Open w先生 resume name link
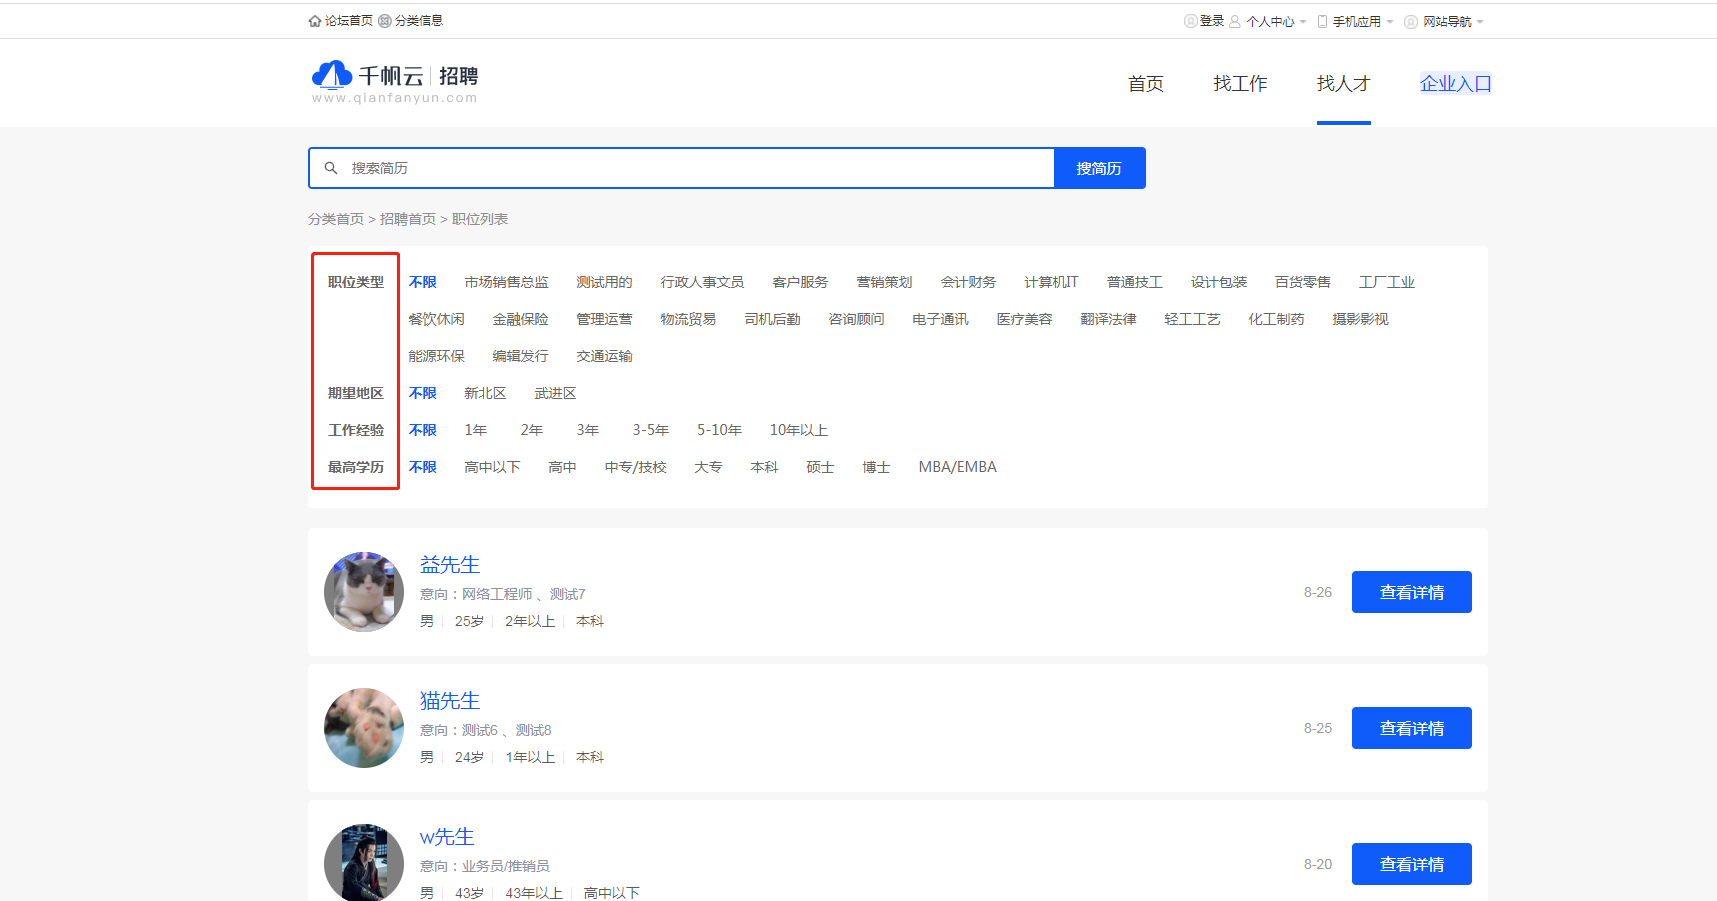This screenshot has height=901, width=1717. (447, 837)
